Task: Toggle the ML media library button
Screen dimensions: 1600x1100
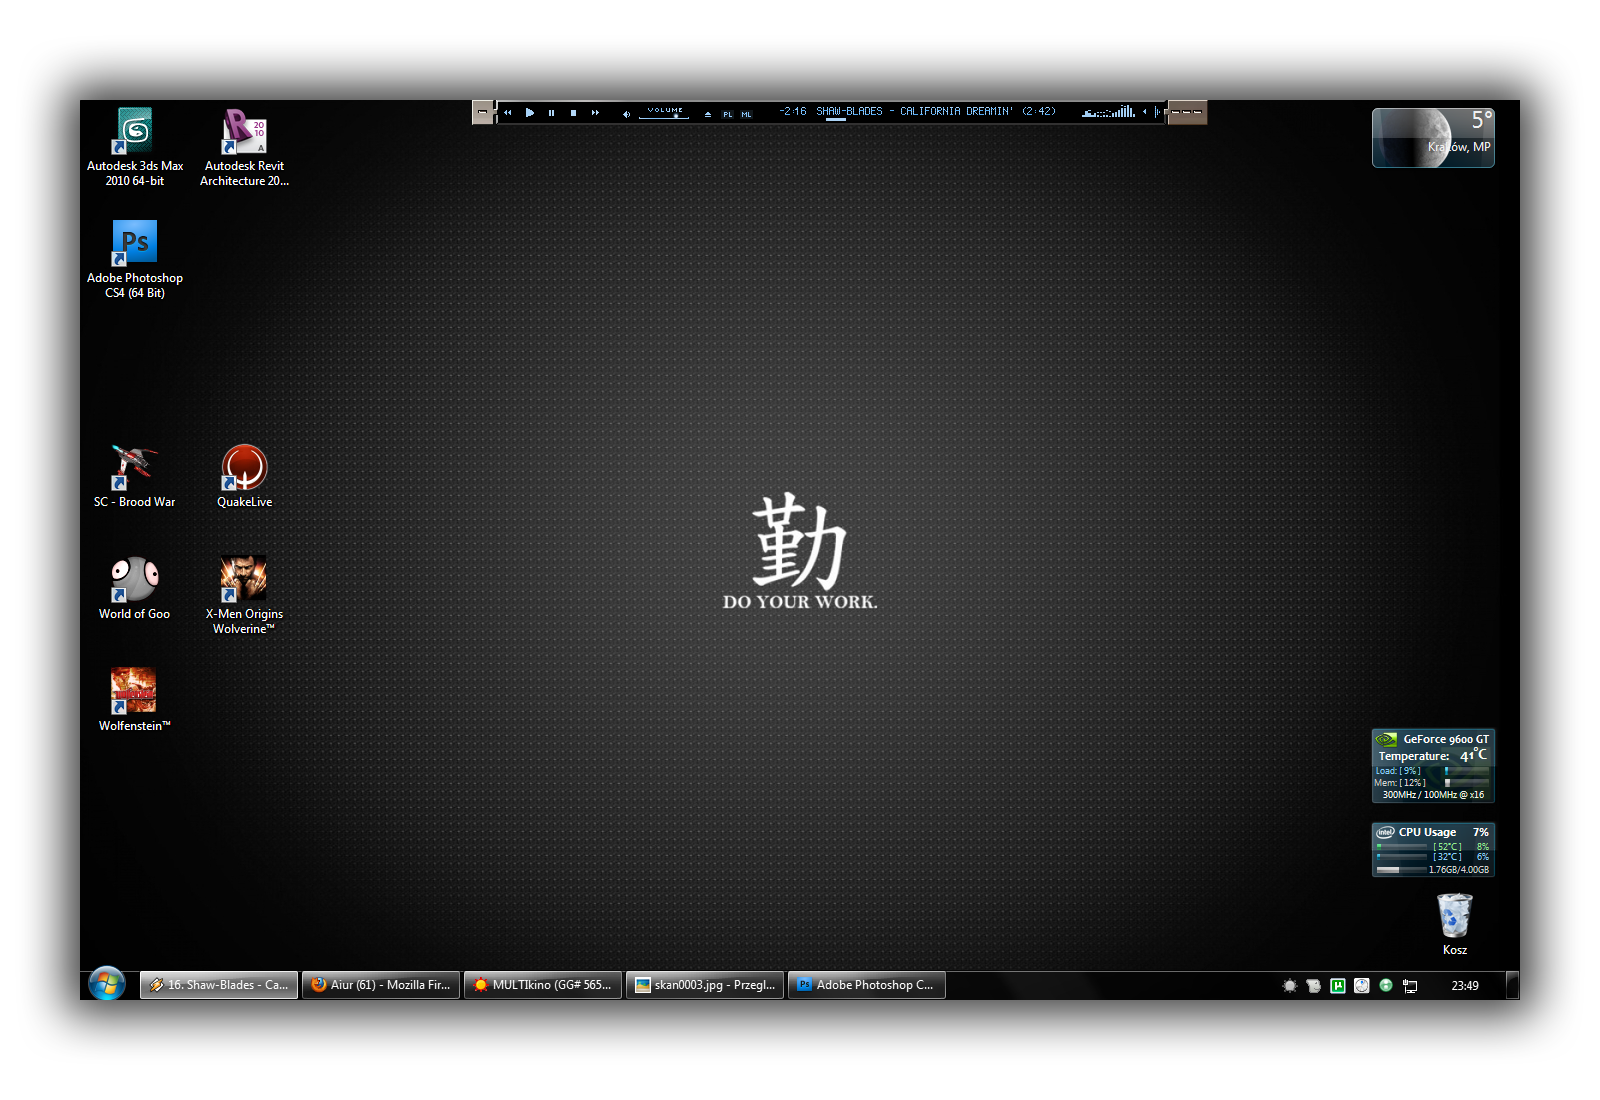Action: point(746,114)
